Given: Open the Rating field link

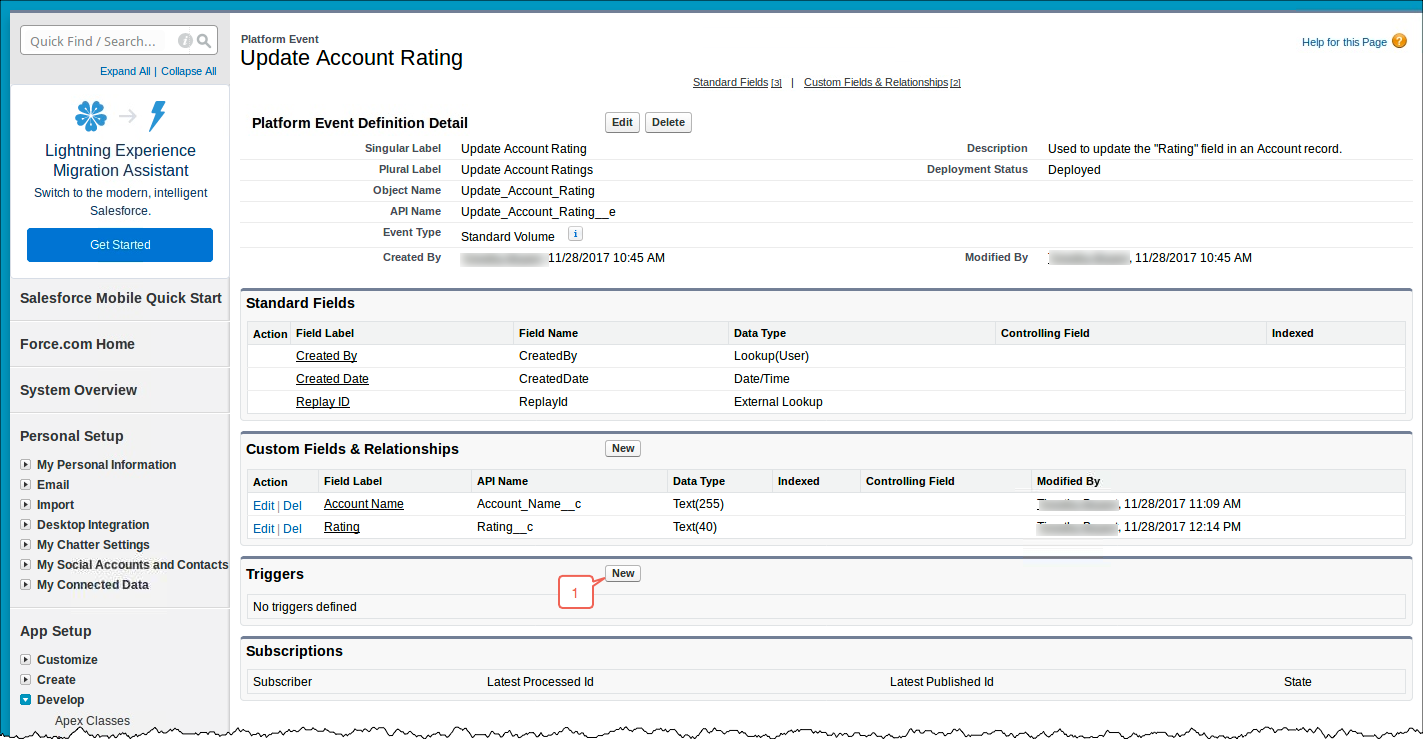Looking at the screenshot, I should tap(342, 527).
